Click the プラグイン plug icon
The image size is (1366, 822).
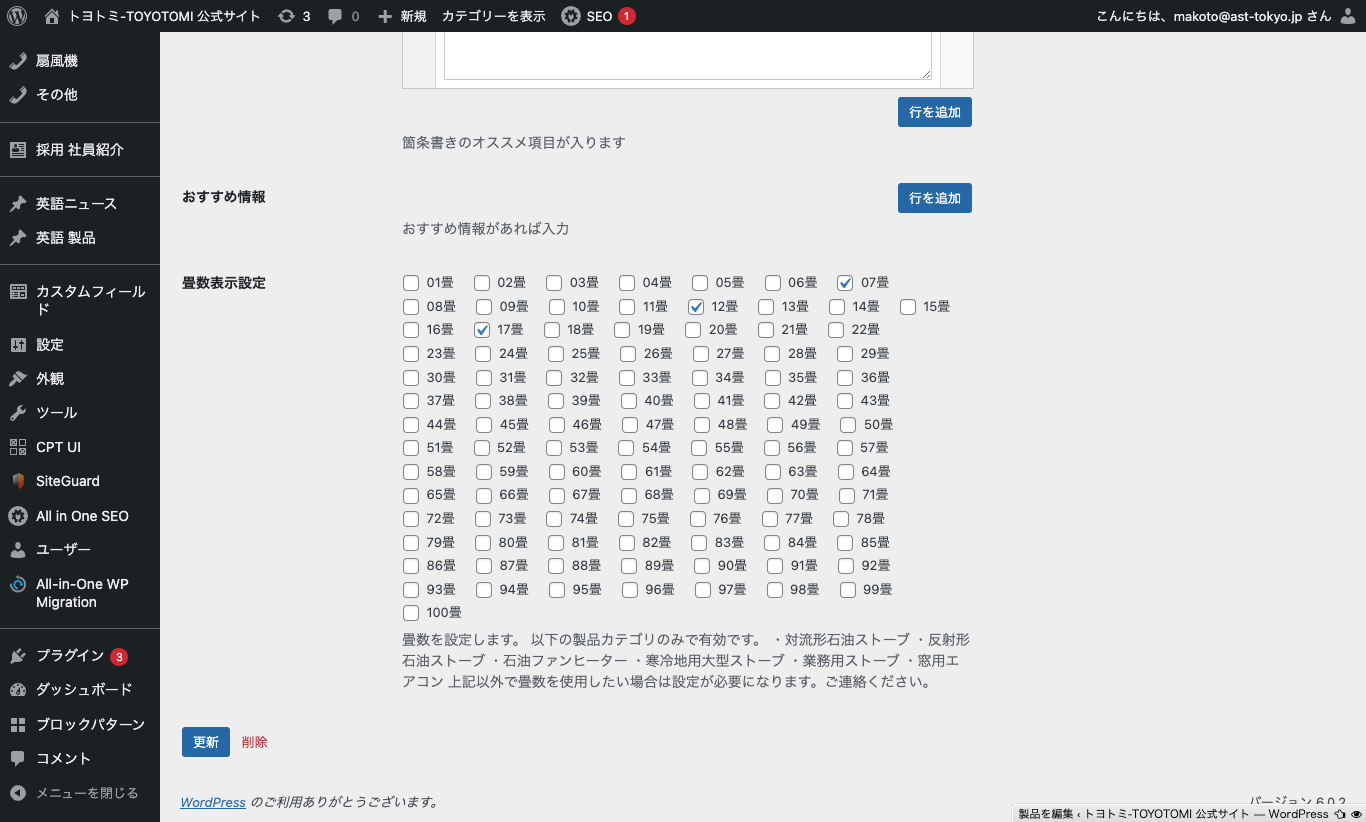coord(18,656)
